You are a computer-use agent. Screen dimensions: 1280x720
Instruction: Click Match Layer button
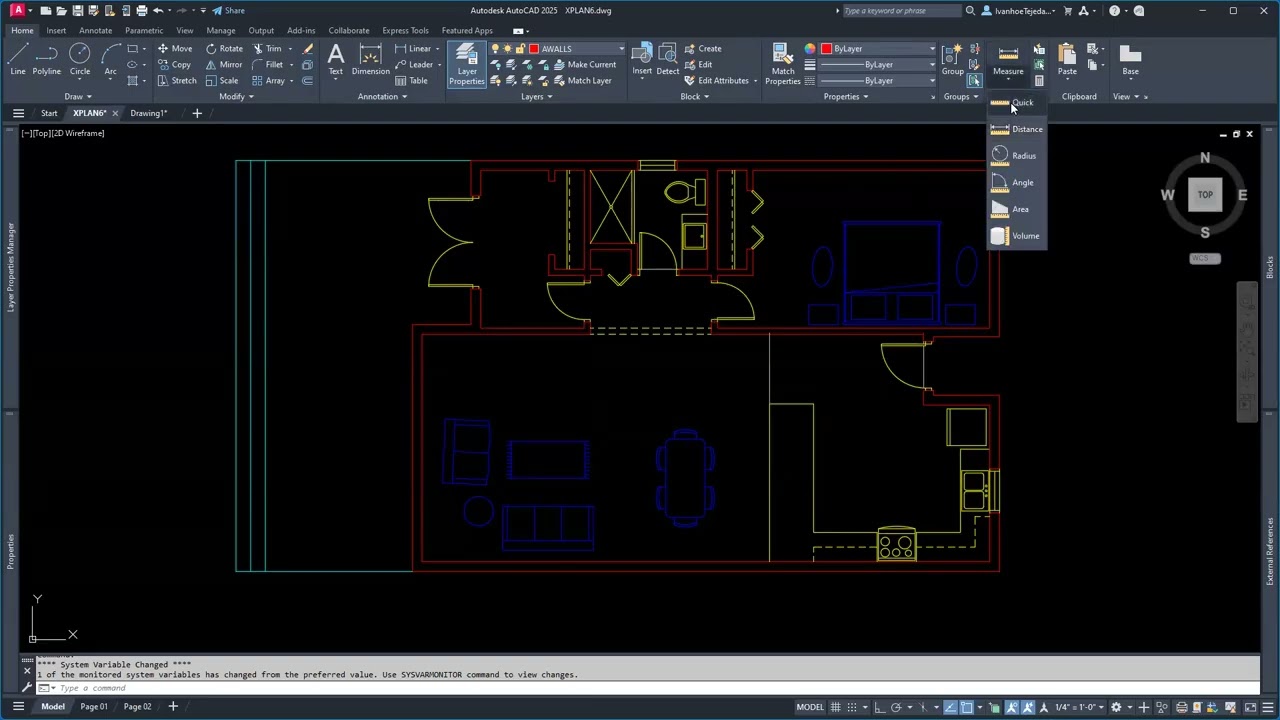coord(581,81)
